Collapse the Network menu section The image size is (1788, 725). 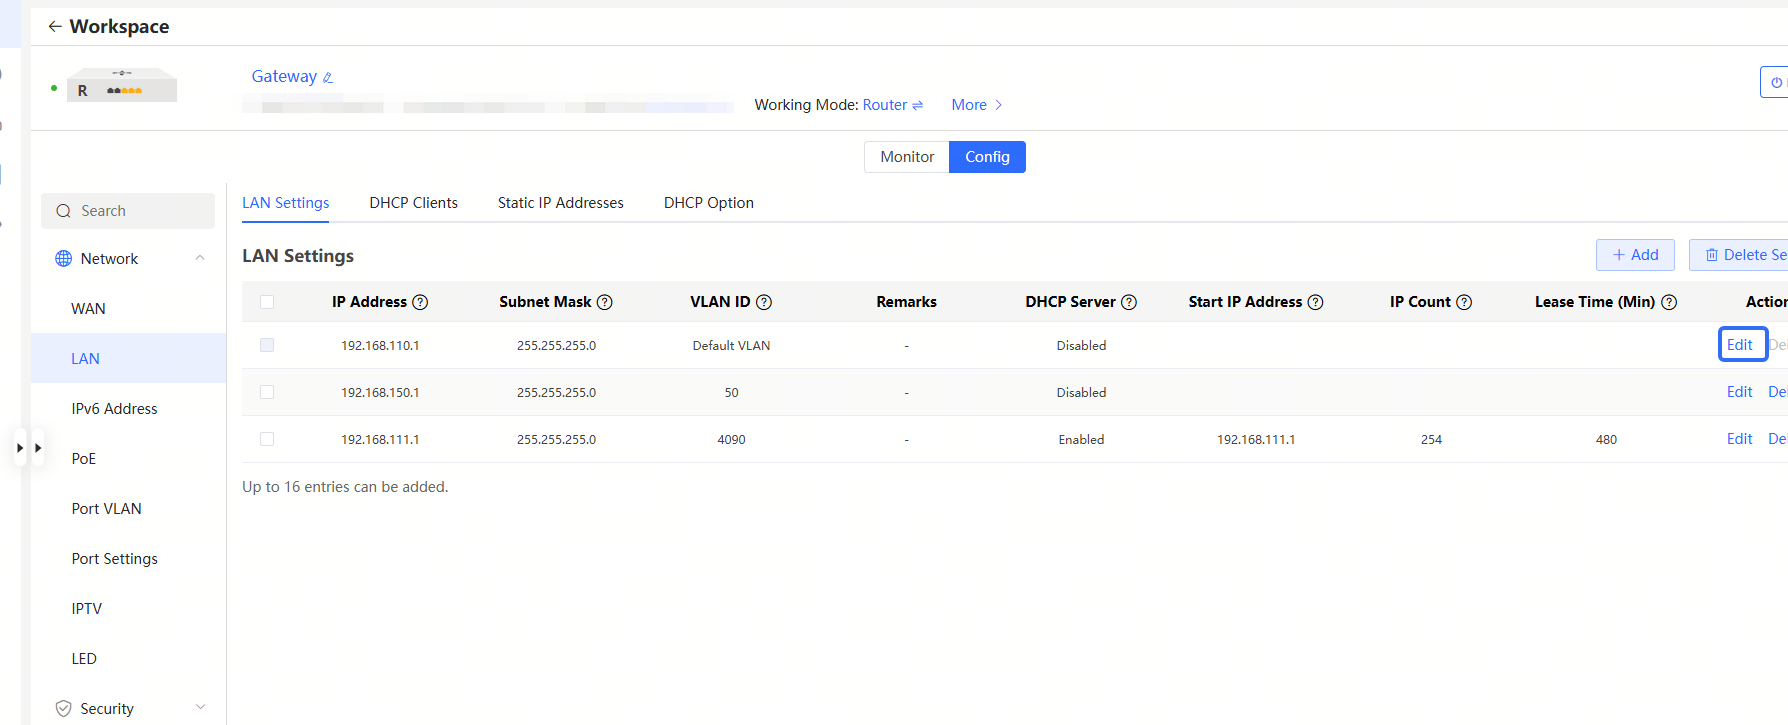(200, 258)
